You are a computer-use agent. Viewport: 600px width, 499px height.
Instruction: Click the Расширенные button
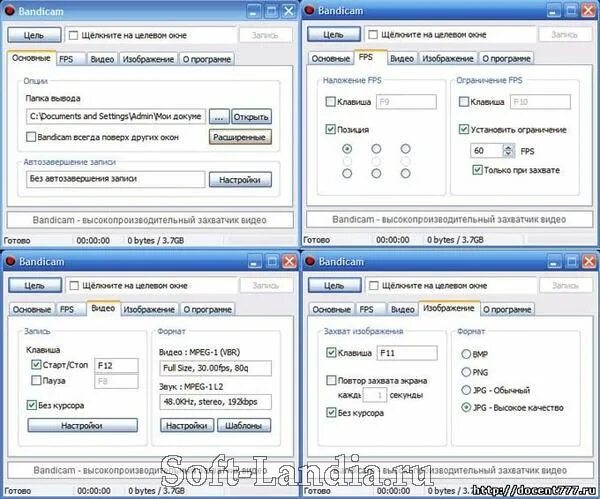click(x=240, y=137)
